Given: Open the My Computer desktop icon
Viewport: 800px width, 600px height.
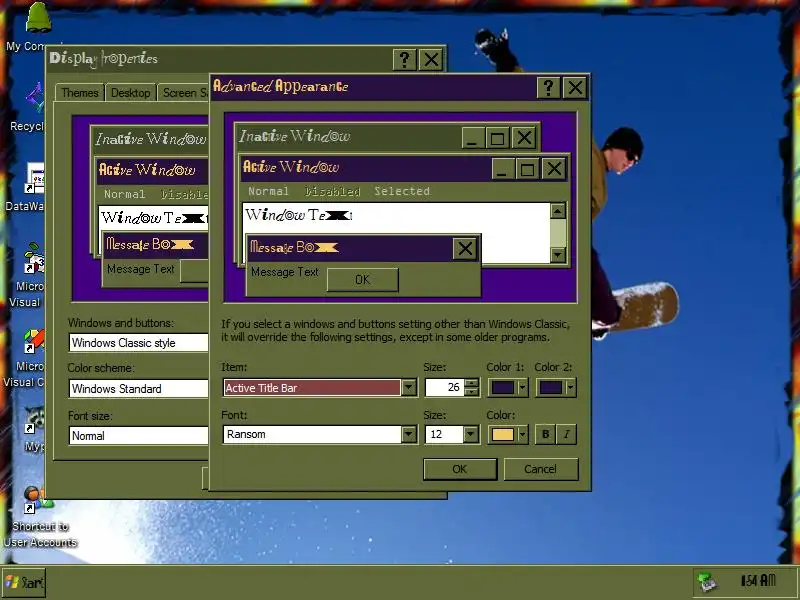Looking at the screenshot, I should click(x=37, y=18).
